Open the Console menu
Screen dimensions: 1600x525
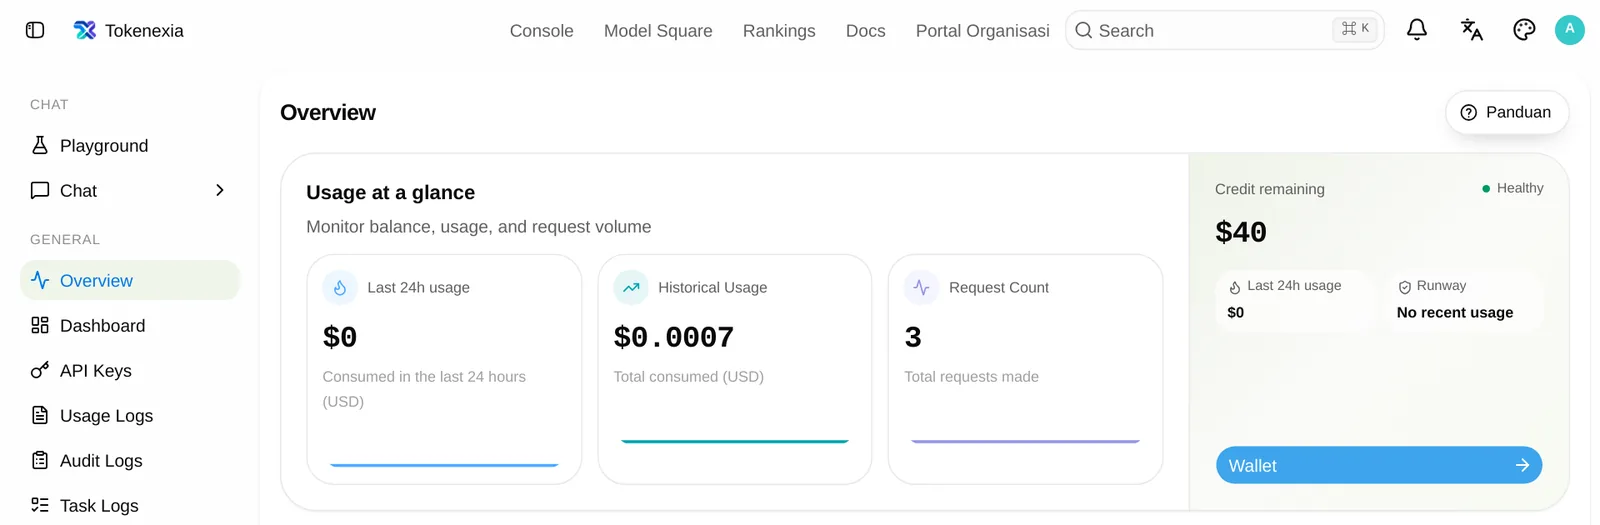coord(542,31)
